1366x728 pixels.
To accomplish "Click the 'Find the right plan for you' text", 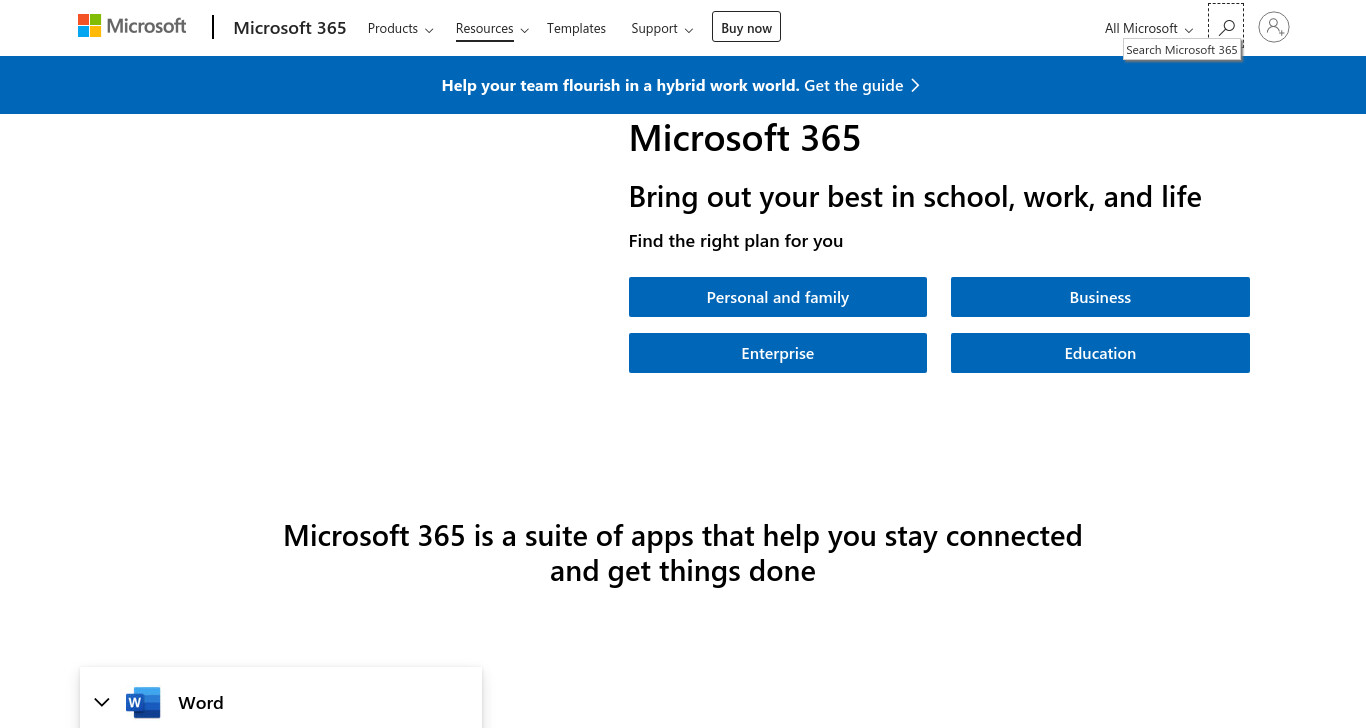I will tap(736, 241).
